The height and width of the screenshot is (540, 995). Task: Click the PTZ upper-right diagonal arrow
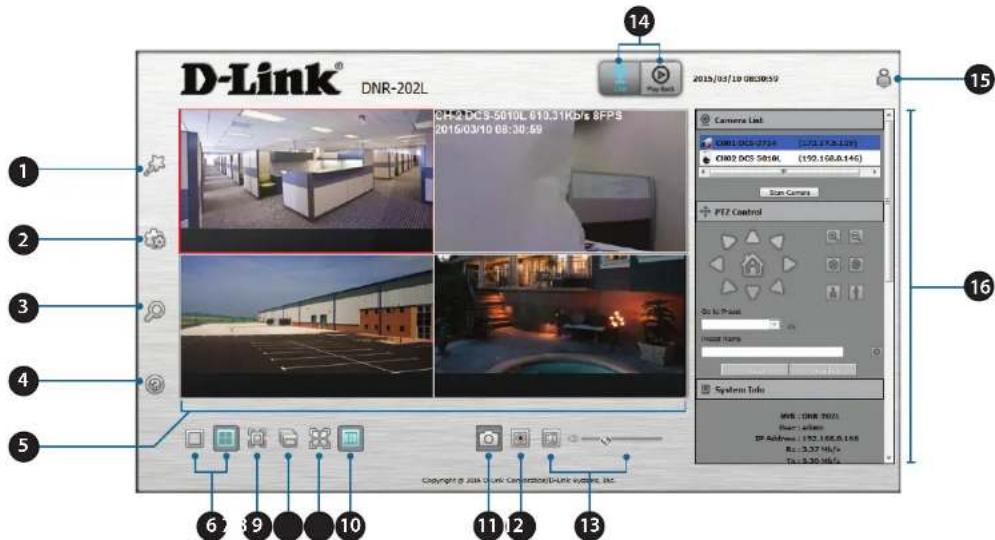pyautogui.click(x=777, y=241)
